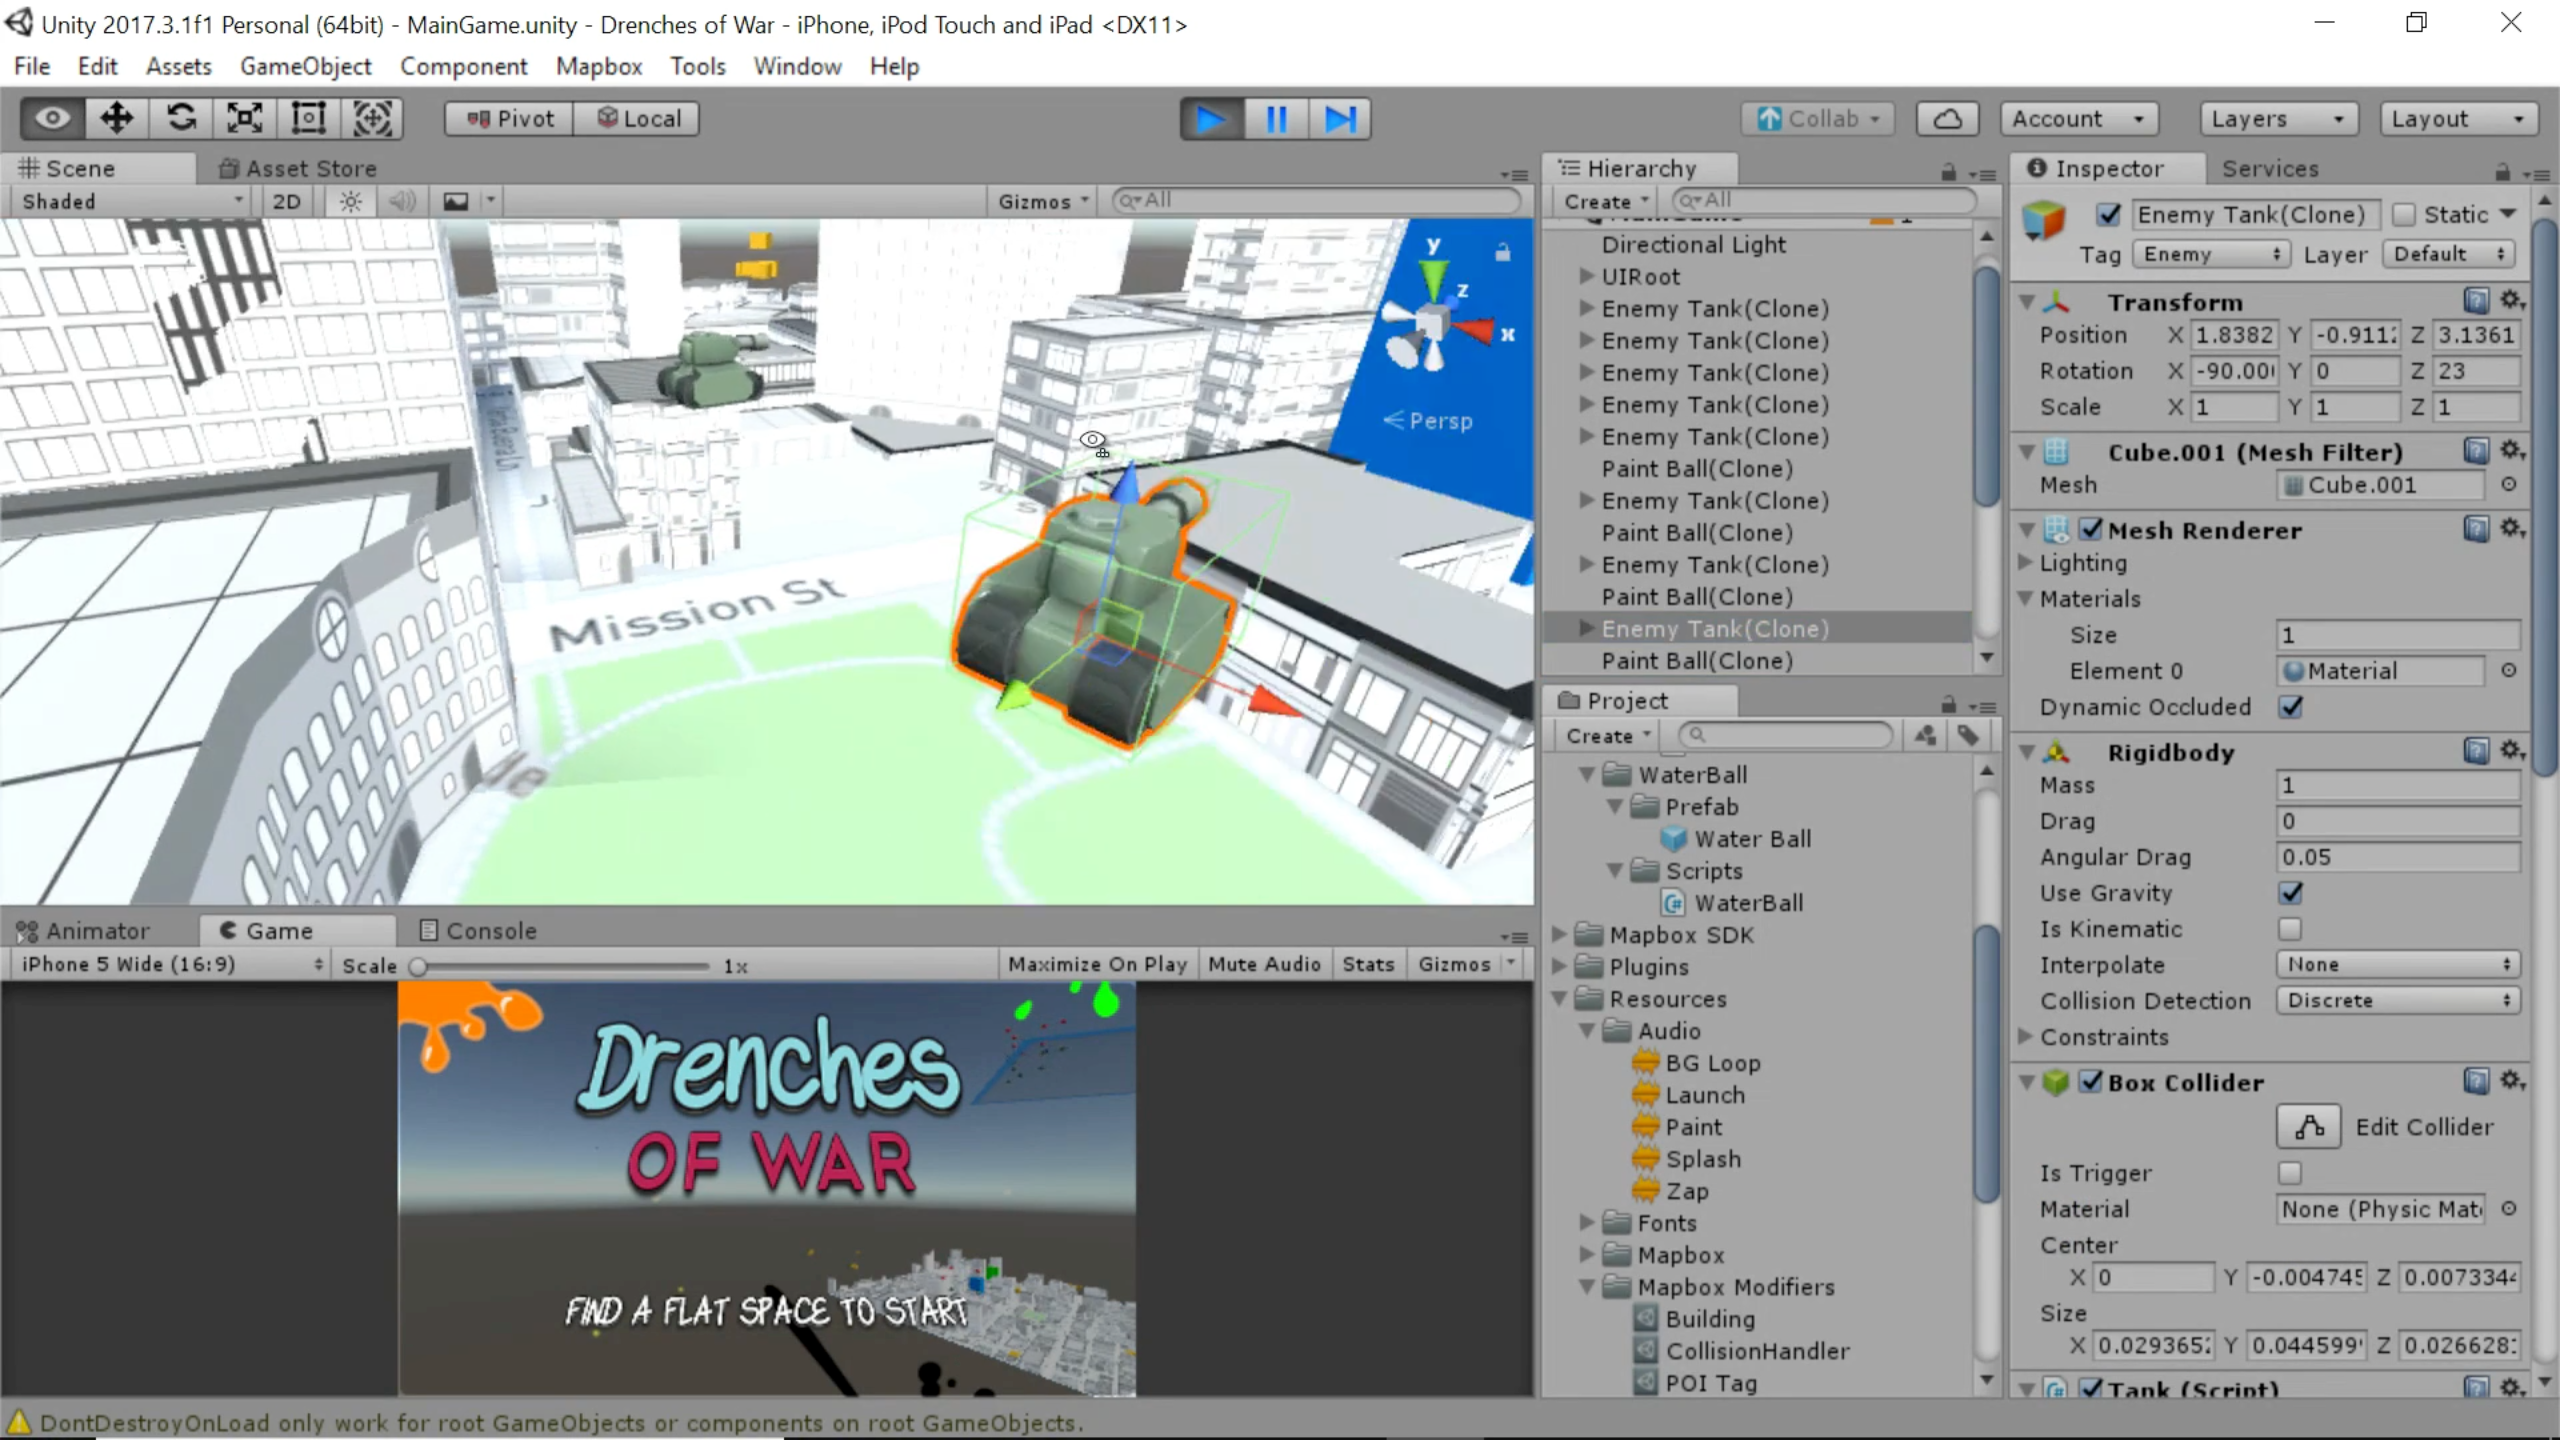
Task: Select the Scale tool
Action: 245,118
